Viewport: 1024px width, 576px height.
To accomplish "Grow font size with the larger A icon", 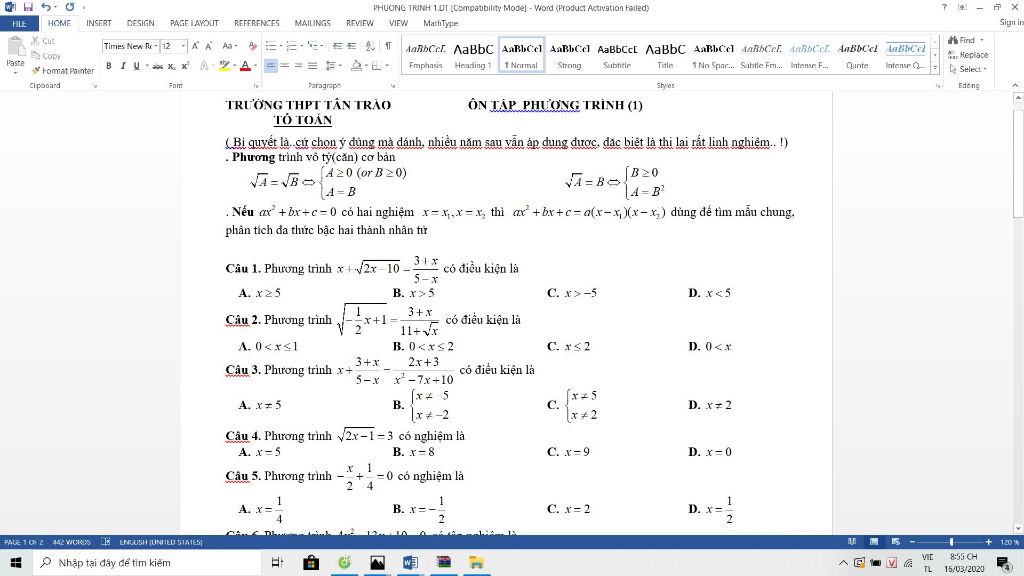I will pyautogui.click(x=195, y=46).
